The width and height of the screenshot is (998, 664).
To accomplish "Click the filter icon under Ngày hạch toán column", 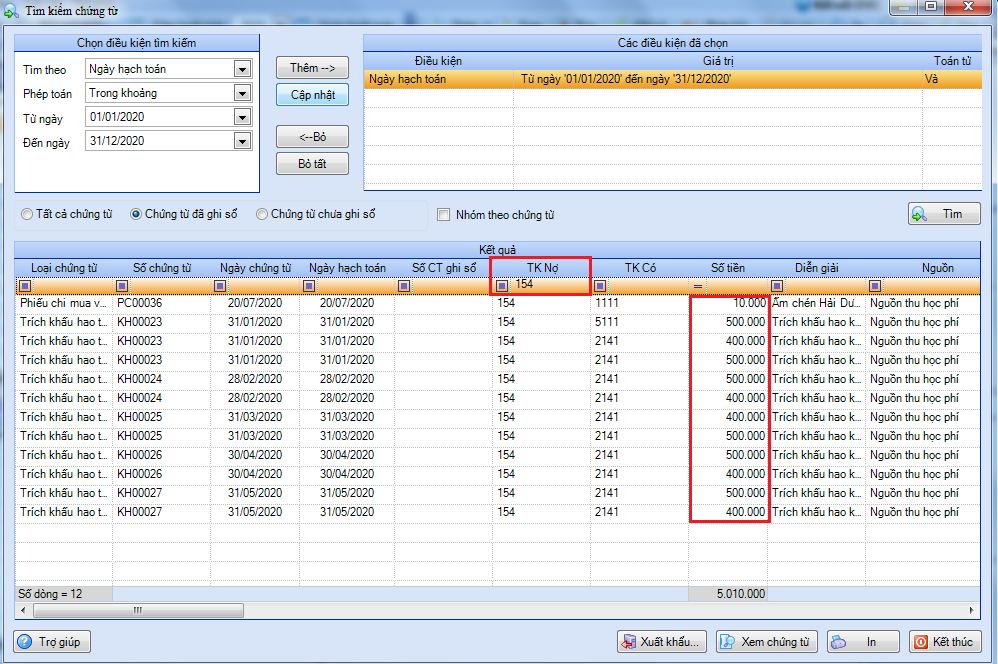I will [309, 286].
